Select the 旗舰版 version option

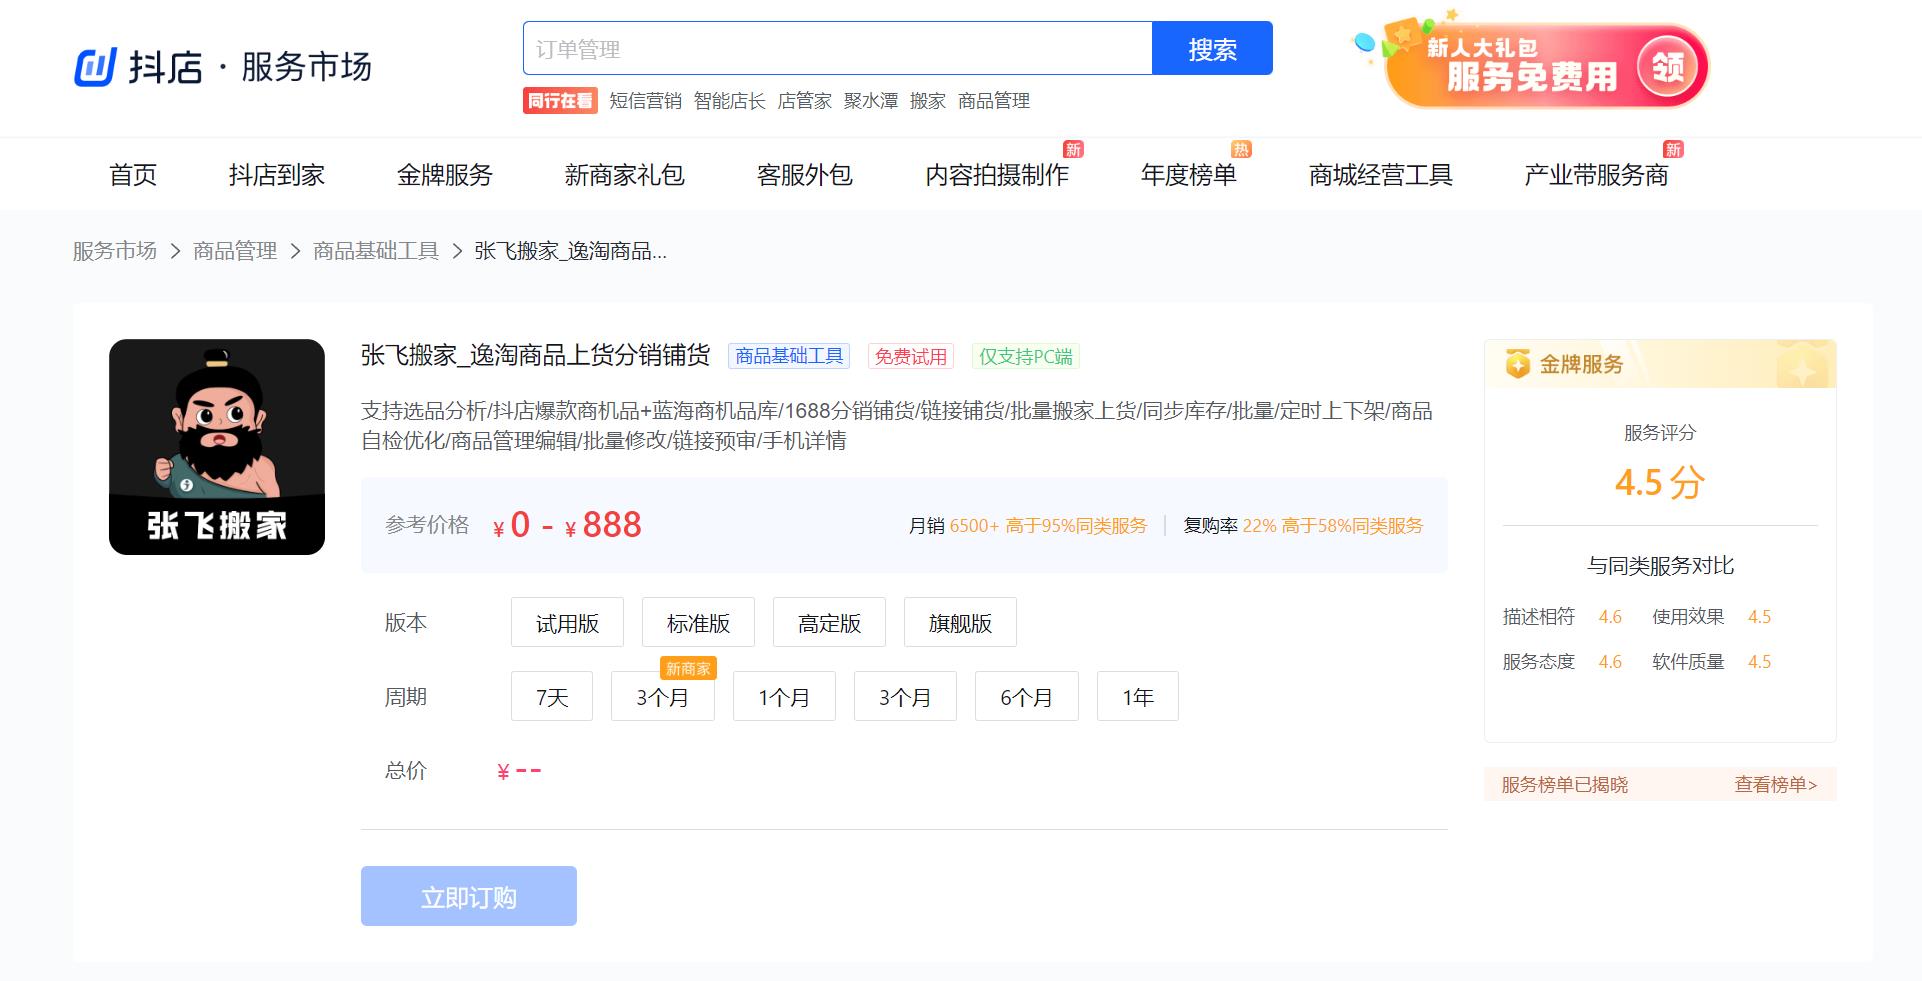[960, 622]
